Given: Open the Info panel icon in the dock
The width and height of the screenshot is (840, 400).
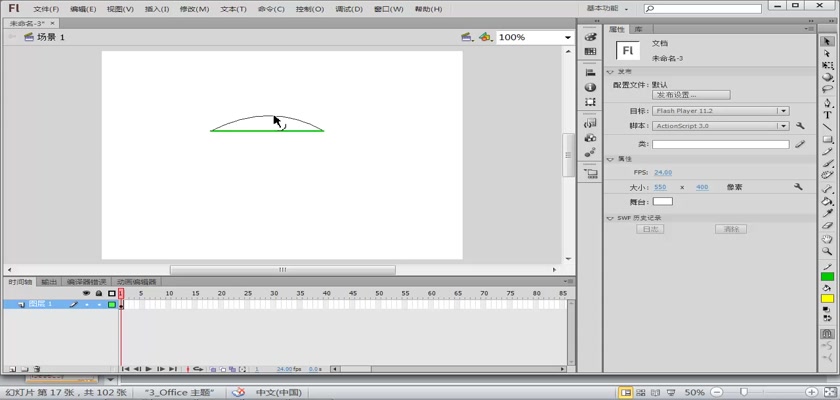Looking at the screenshot, I should (x=590, y=87).
